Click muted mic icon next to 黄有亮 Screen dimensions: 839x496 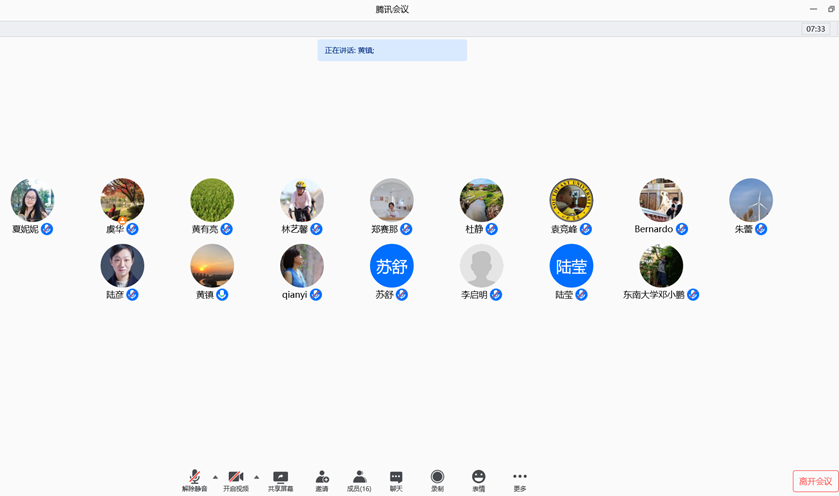pos(226,229)
